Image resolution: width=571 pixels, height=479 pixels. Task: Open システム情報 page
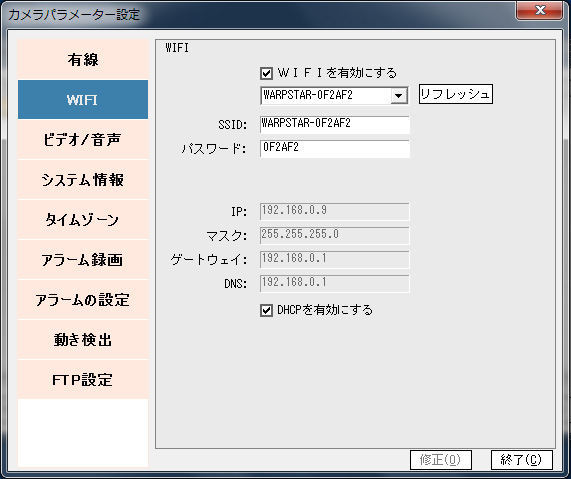83,180
